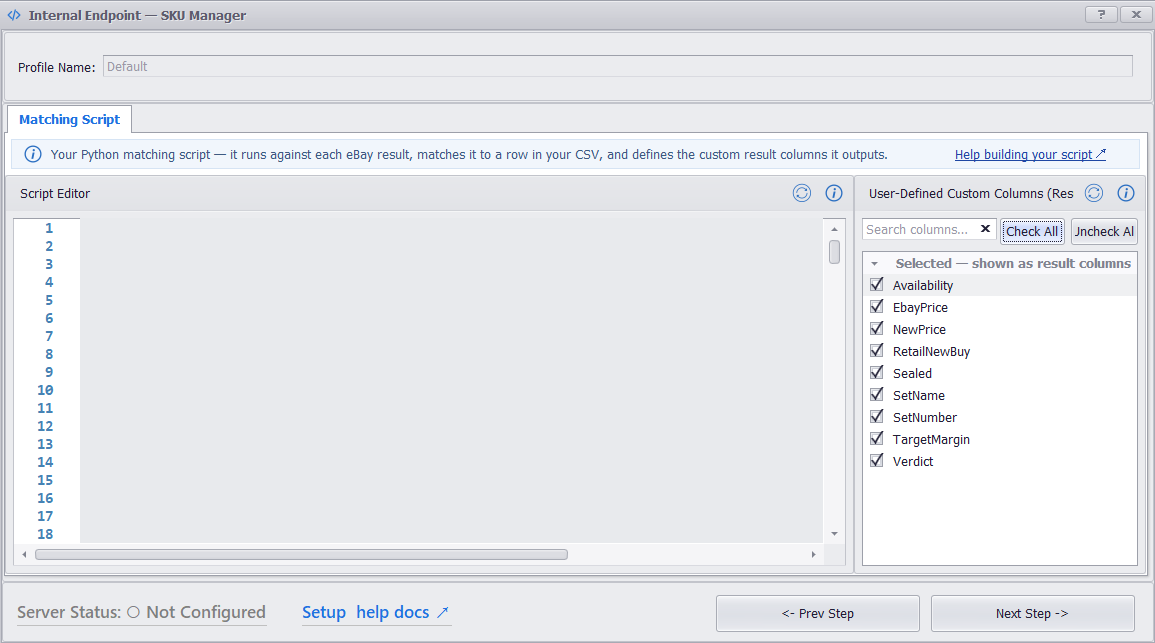Click the Profile Name input field
The height and width of the screenshot is (643, 1155).
point(617,66)
